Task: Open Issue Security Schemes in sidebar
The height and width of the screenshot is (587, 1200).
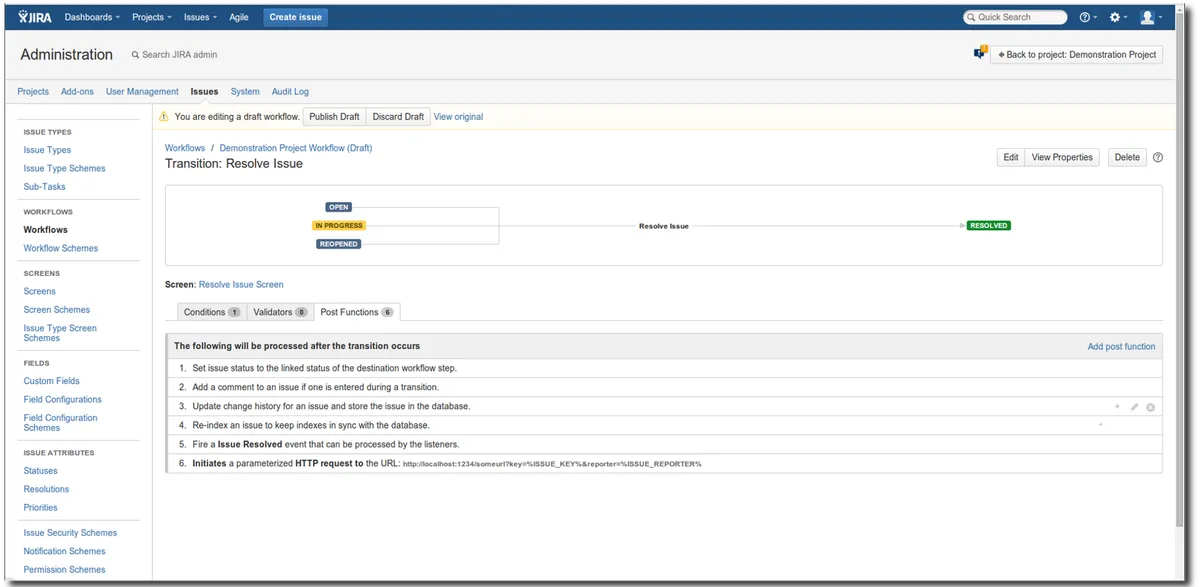Action: 70,533
